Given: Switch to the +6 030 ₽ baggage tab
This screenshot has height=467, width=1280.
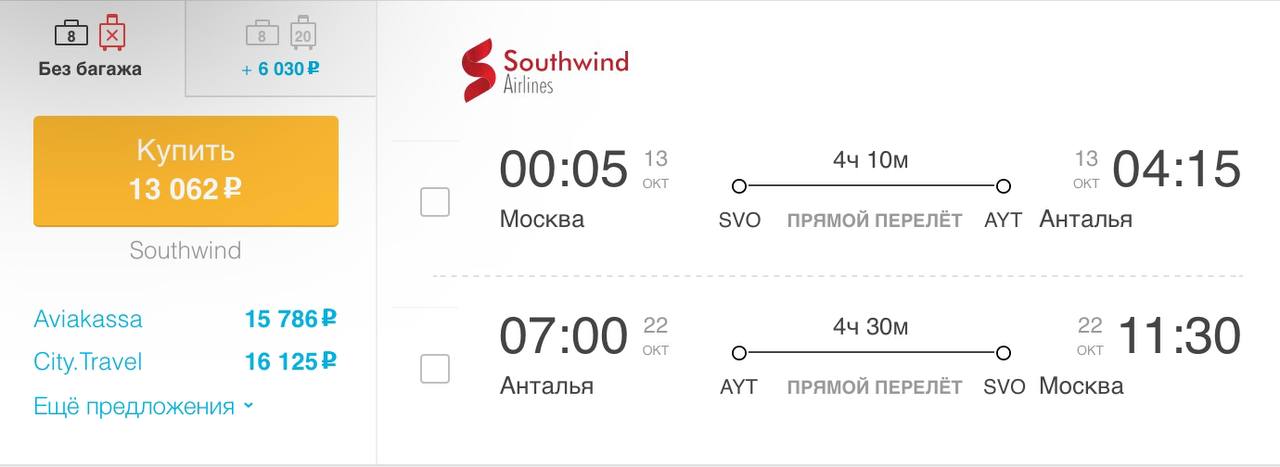Looking at the screenshot, I should pos(280,50).
